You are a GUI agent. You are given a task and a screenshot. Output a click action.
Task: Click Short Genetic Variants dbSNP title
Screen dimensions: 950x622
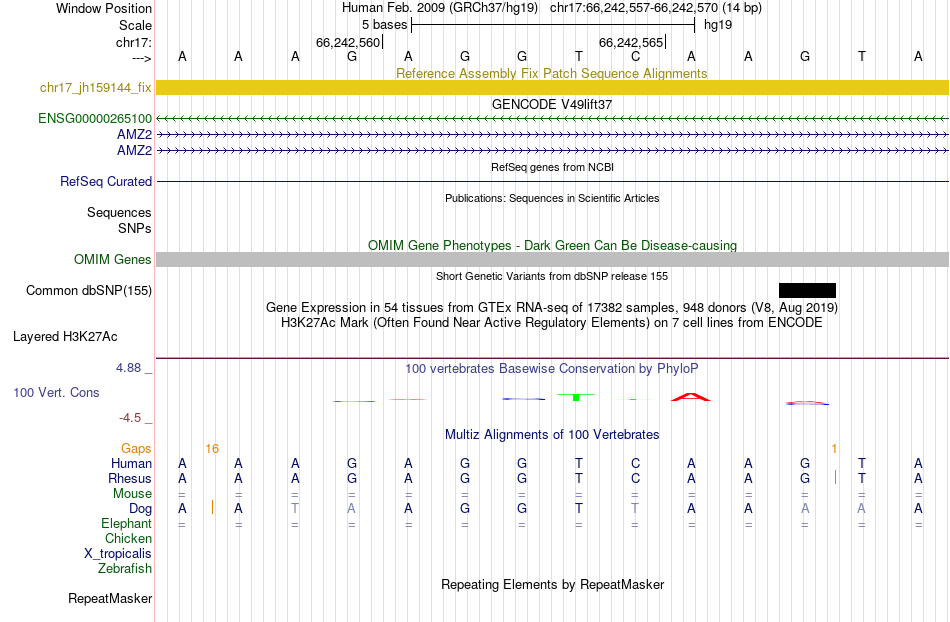(x=552, y=276)
